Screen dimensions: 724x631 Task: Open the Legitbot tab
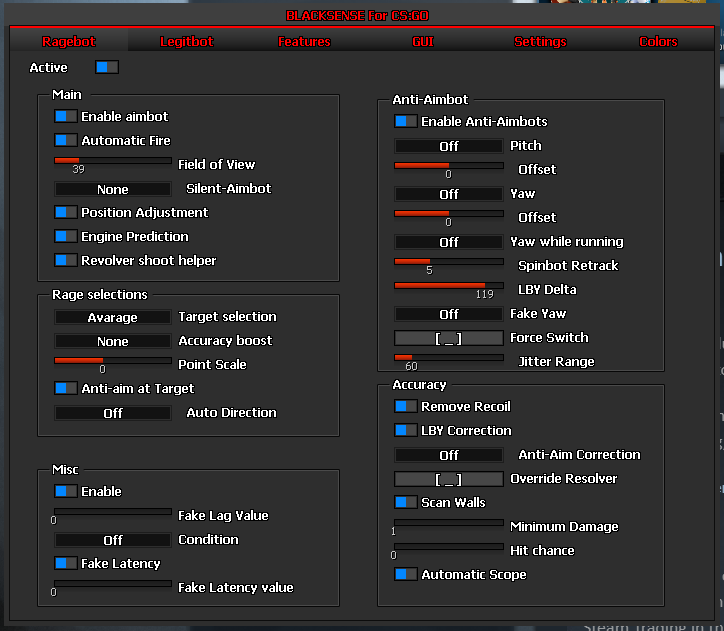(x=187, y=42)
